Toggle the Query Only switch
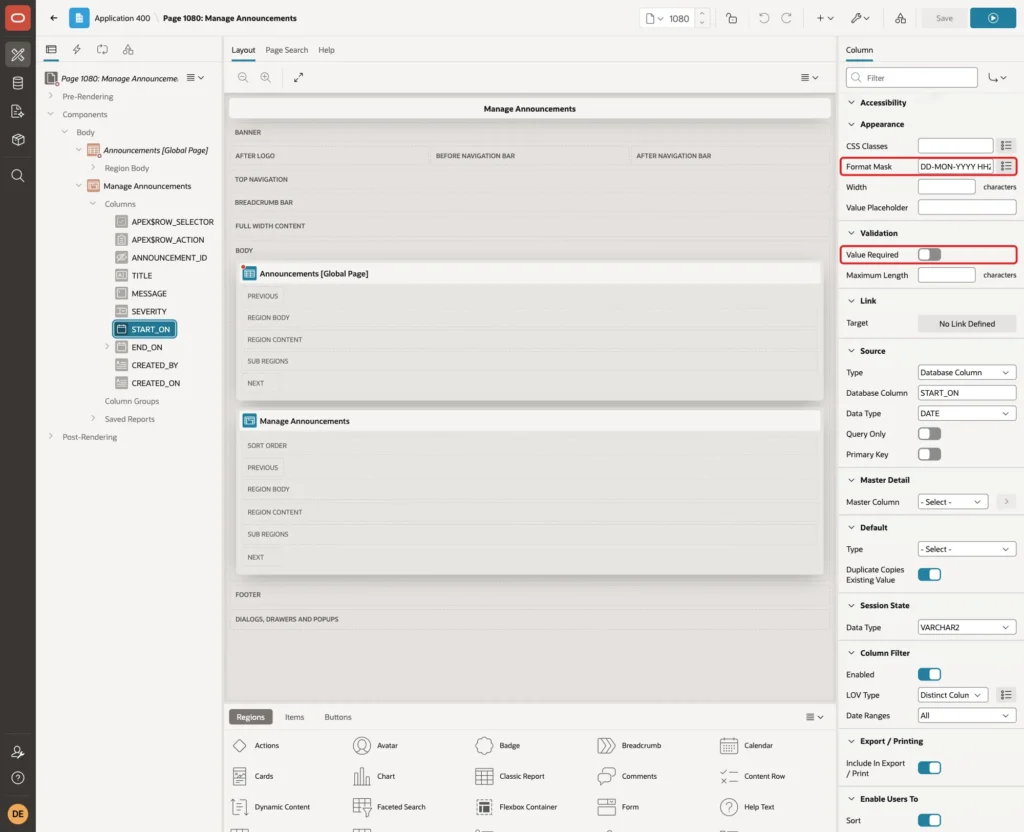 coord(929,434)
